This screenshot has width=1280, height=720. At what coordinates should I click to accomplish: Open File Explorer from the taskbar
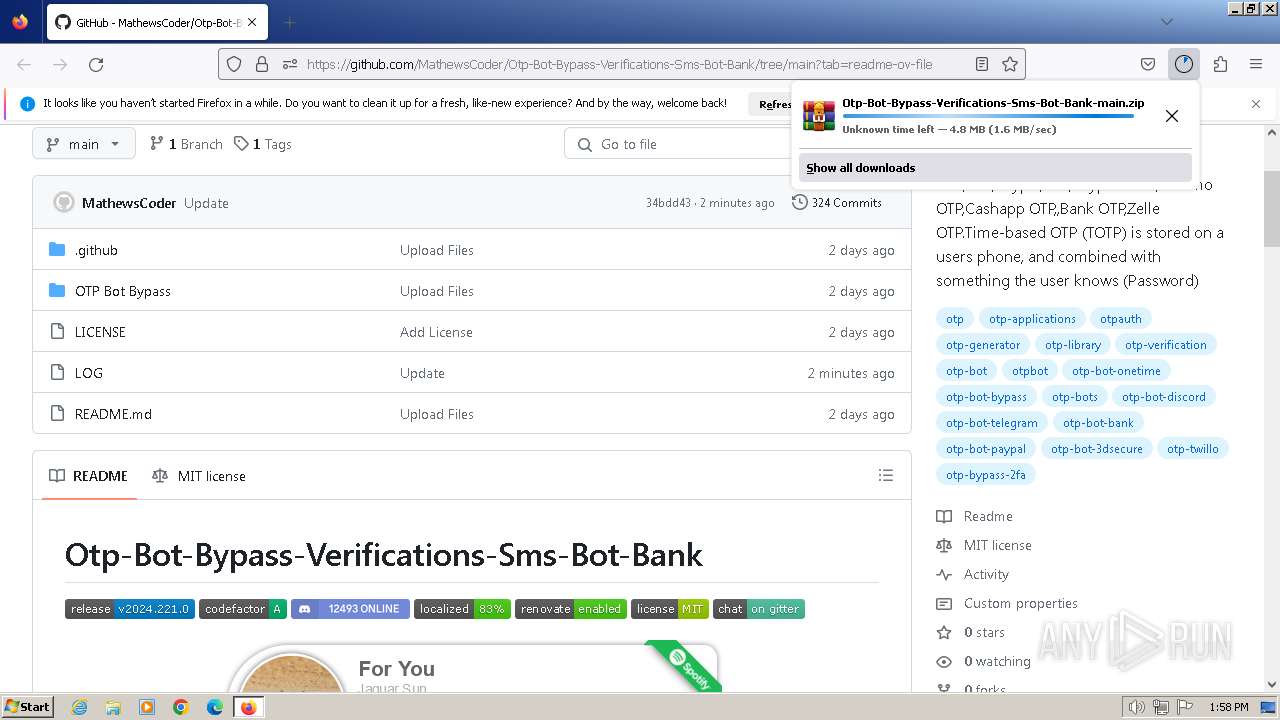pos(113,707)
